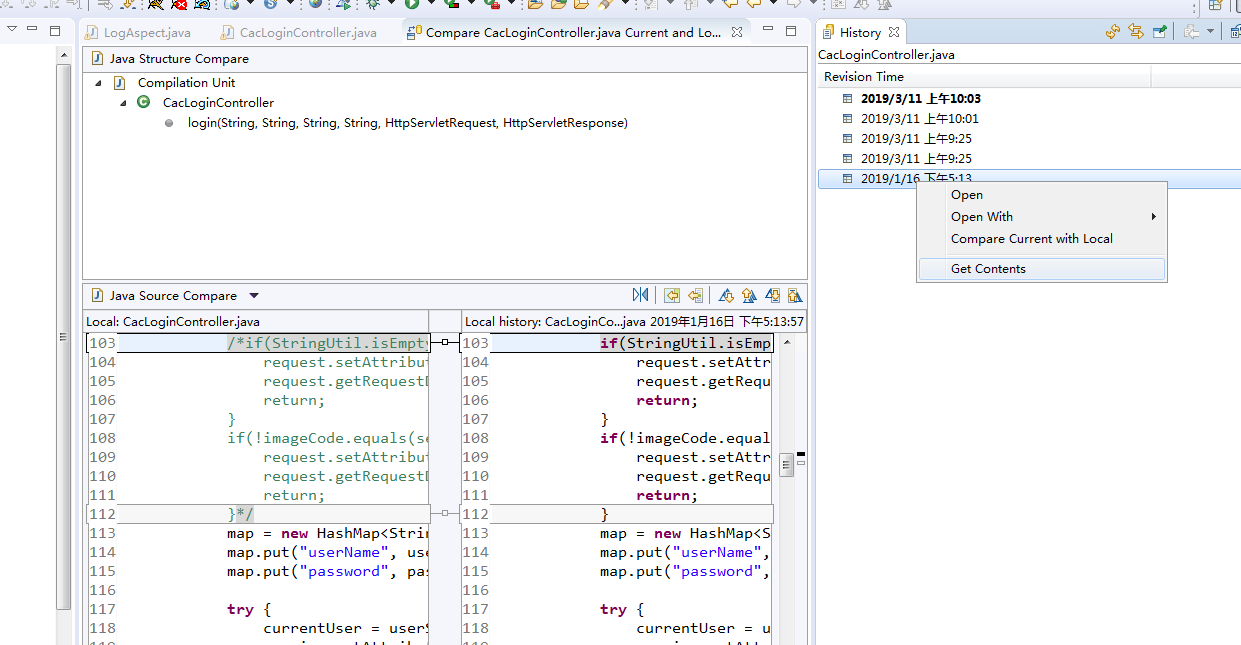Pin the History view
1241x645 pixels.
click(1160, 32)
